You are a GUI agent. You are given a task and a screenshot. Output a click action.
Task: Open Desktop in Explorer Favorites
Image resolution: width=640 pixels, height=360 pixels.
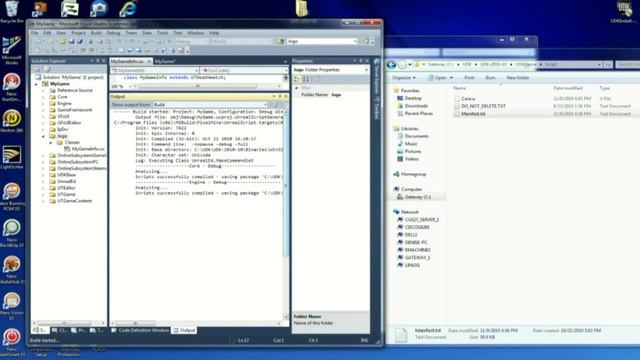pos(413,98)
